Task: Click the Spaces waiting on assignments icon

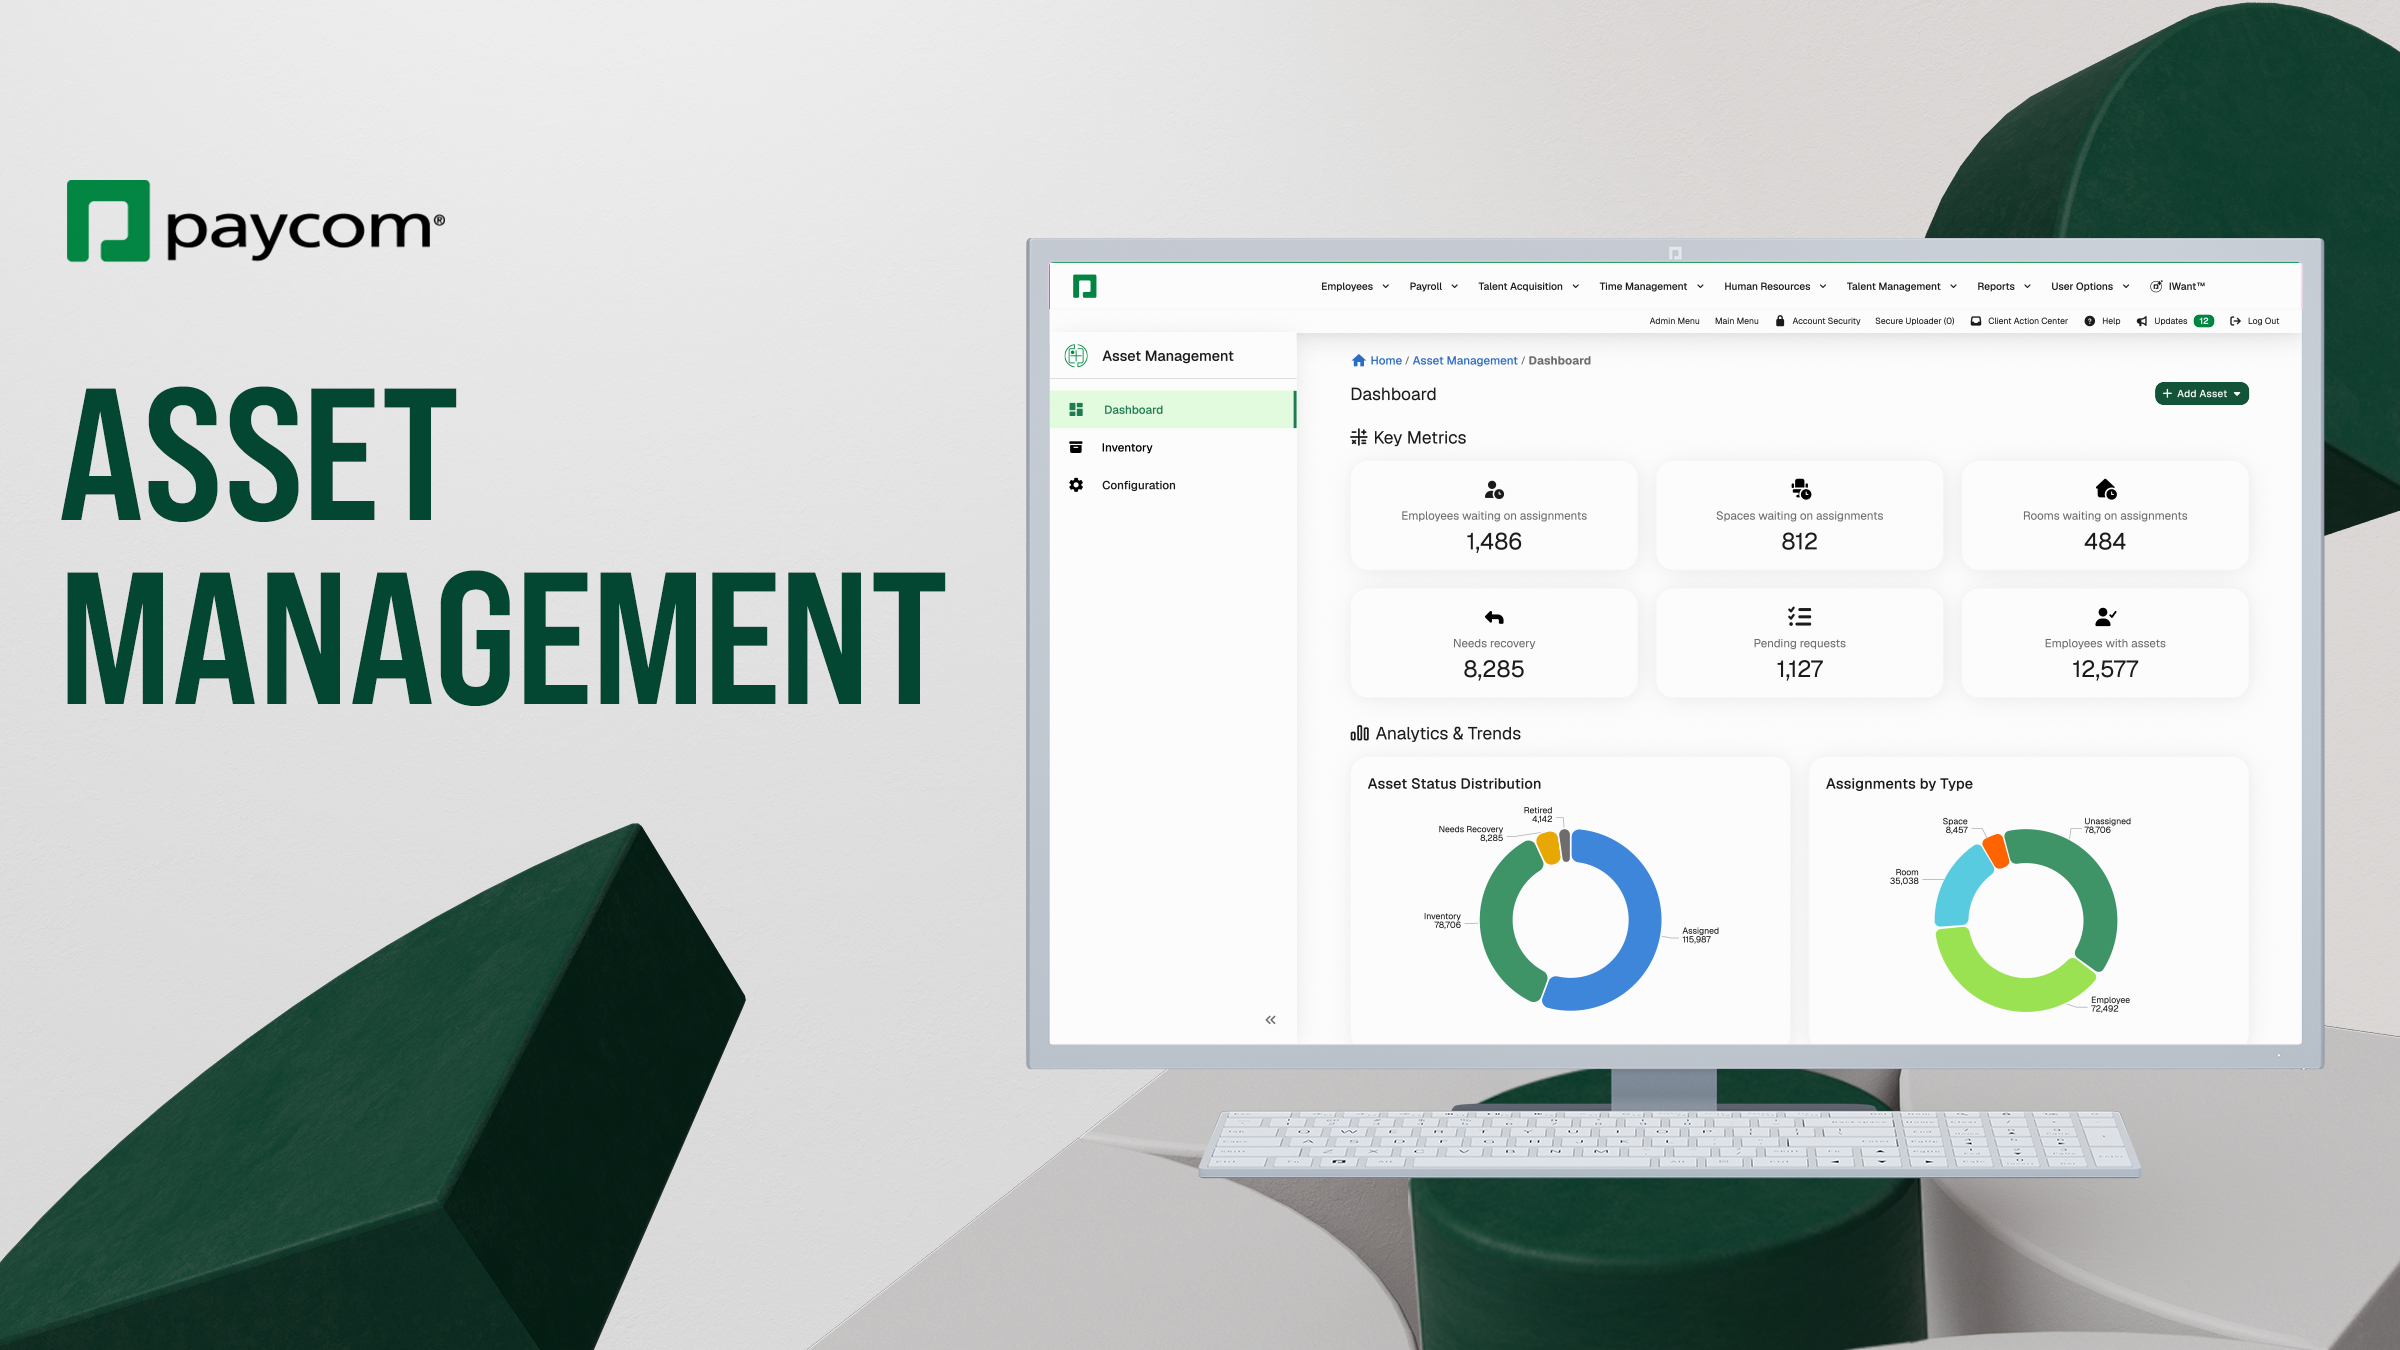Action: pyautogui.click(x=1800, y=489)
